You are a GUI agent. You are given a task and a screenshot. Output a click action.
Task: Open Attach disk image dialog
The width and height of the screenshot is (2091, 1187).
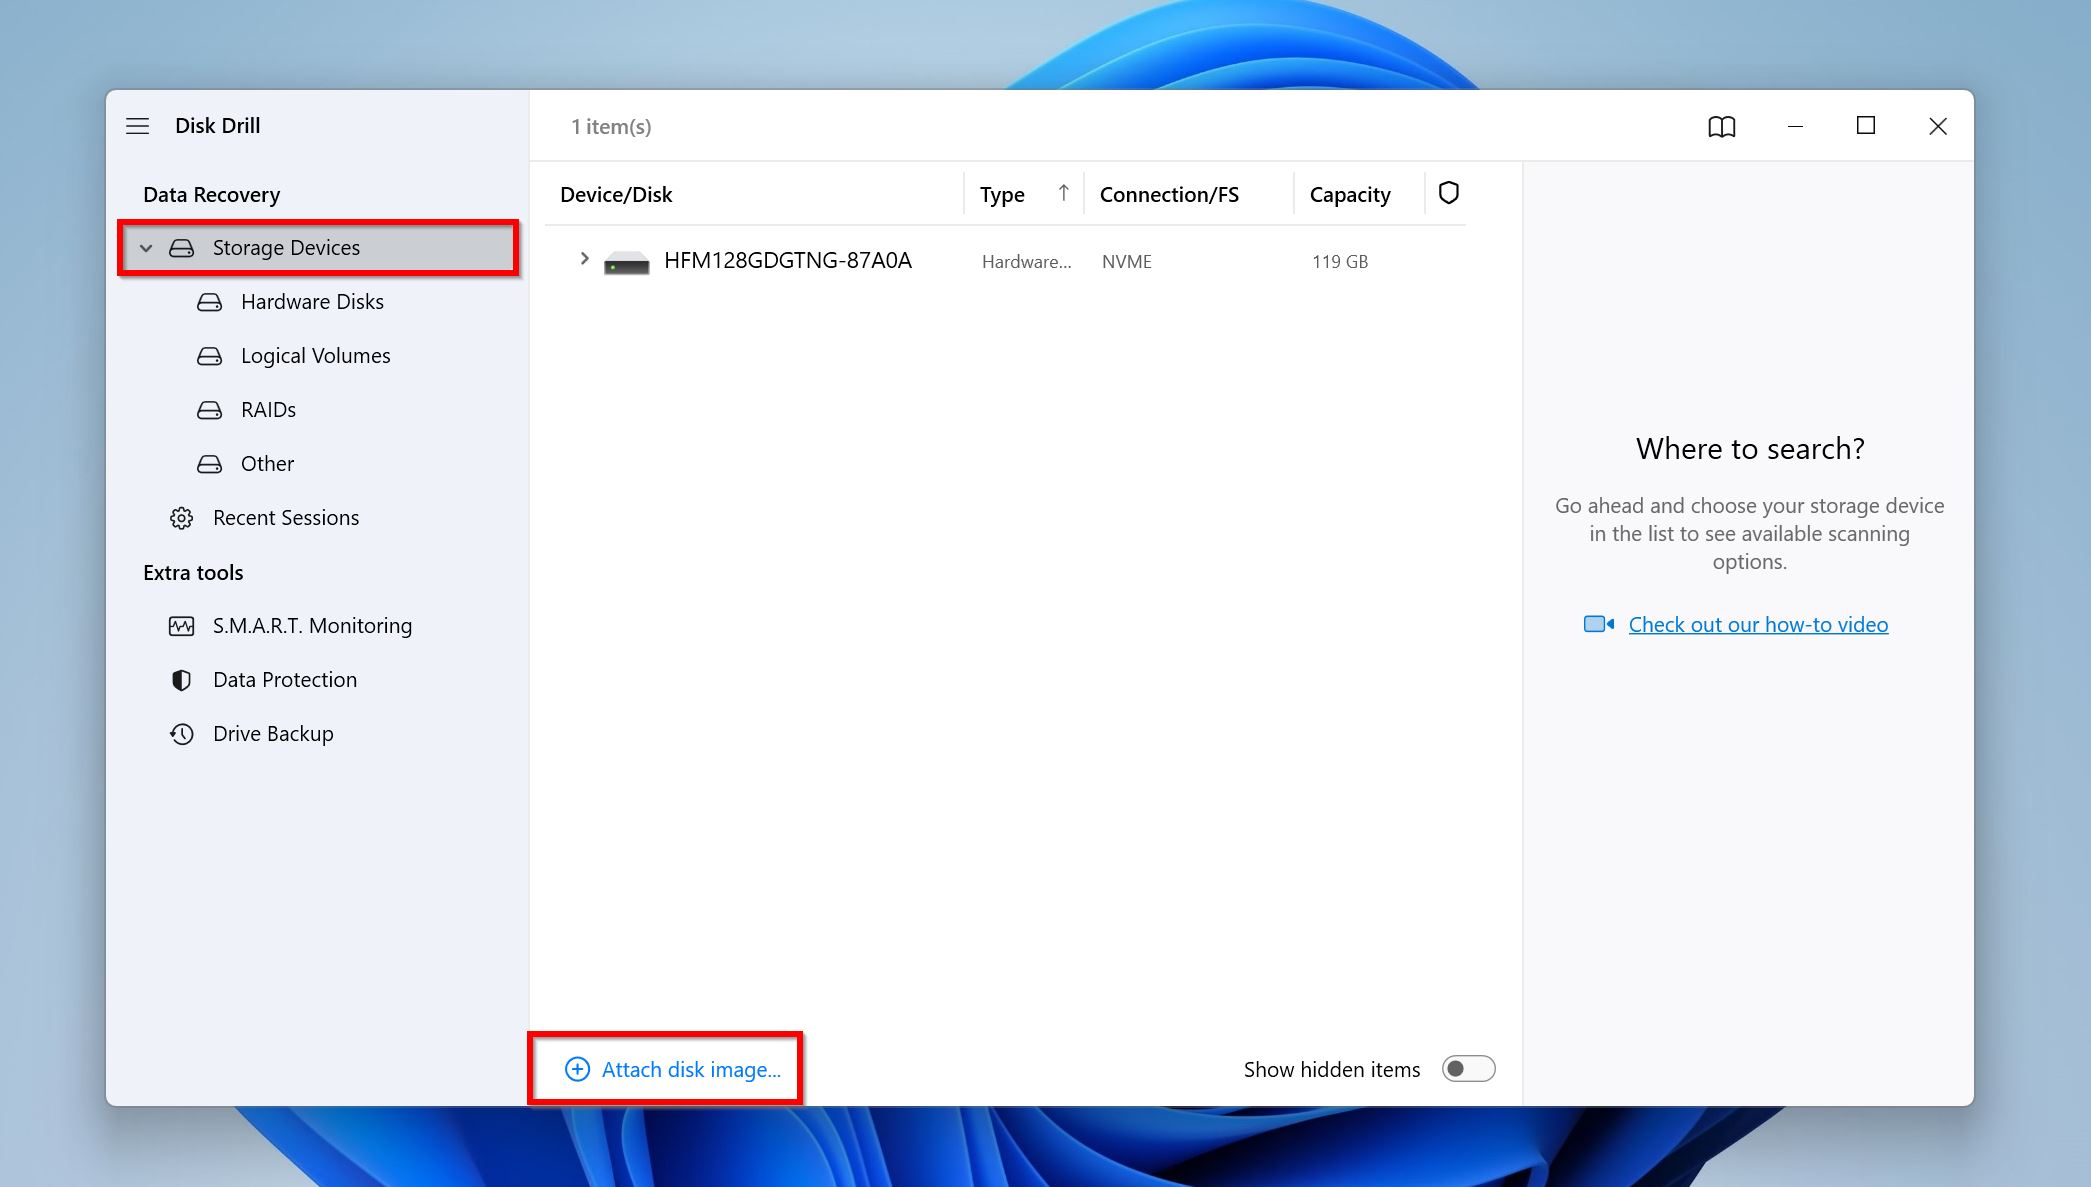tap(671, 1069)
